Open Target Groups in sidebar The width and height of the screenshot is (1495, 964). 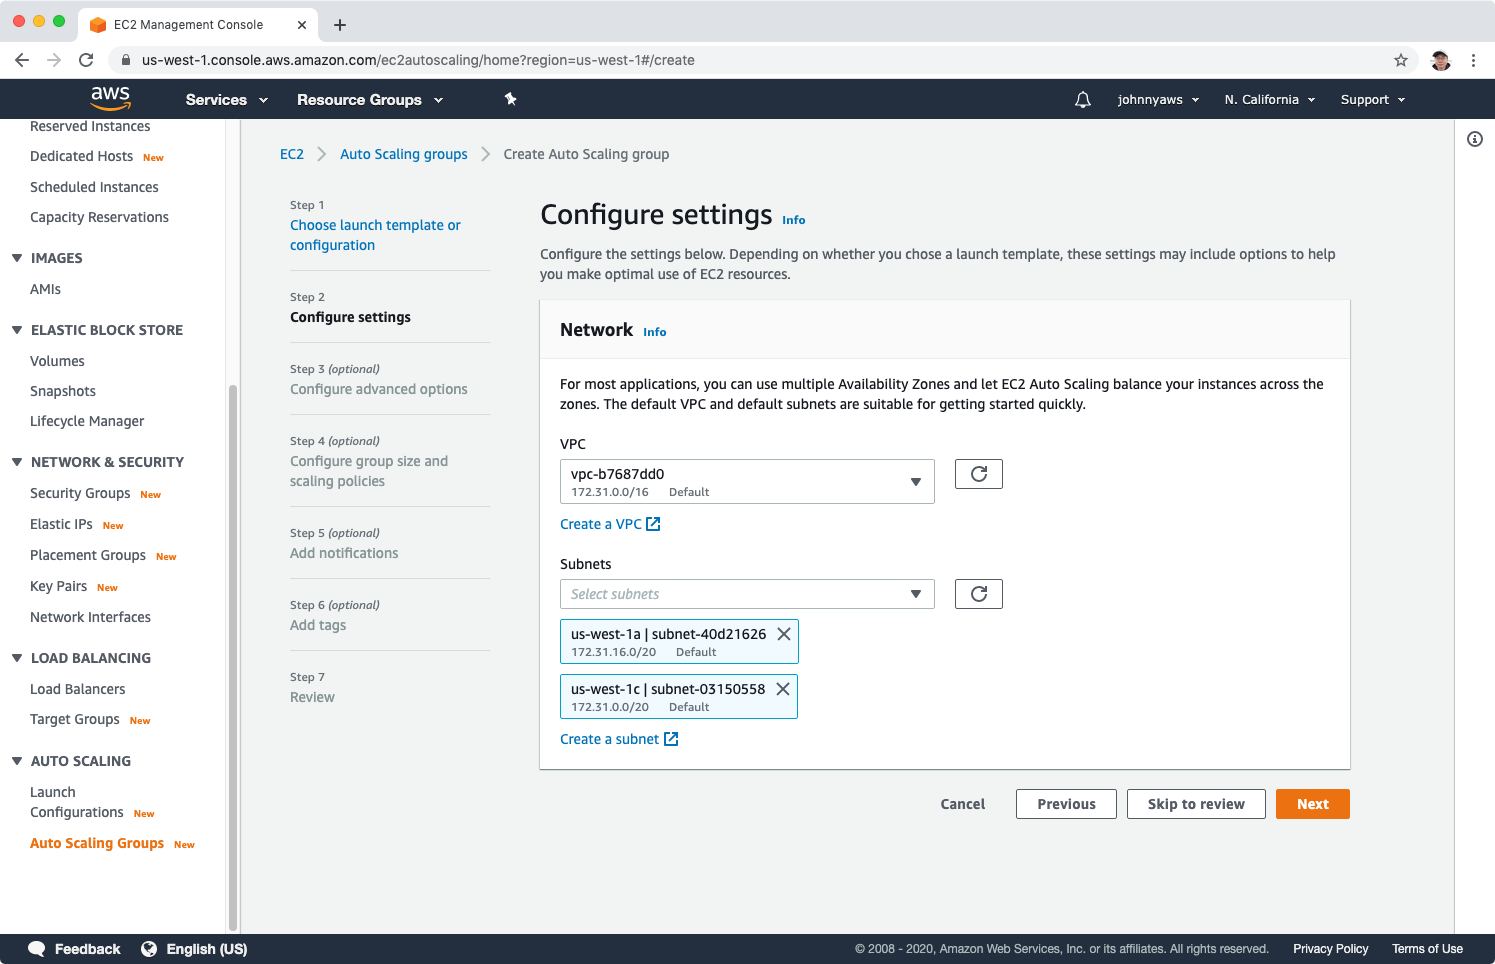point(75,719)
